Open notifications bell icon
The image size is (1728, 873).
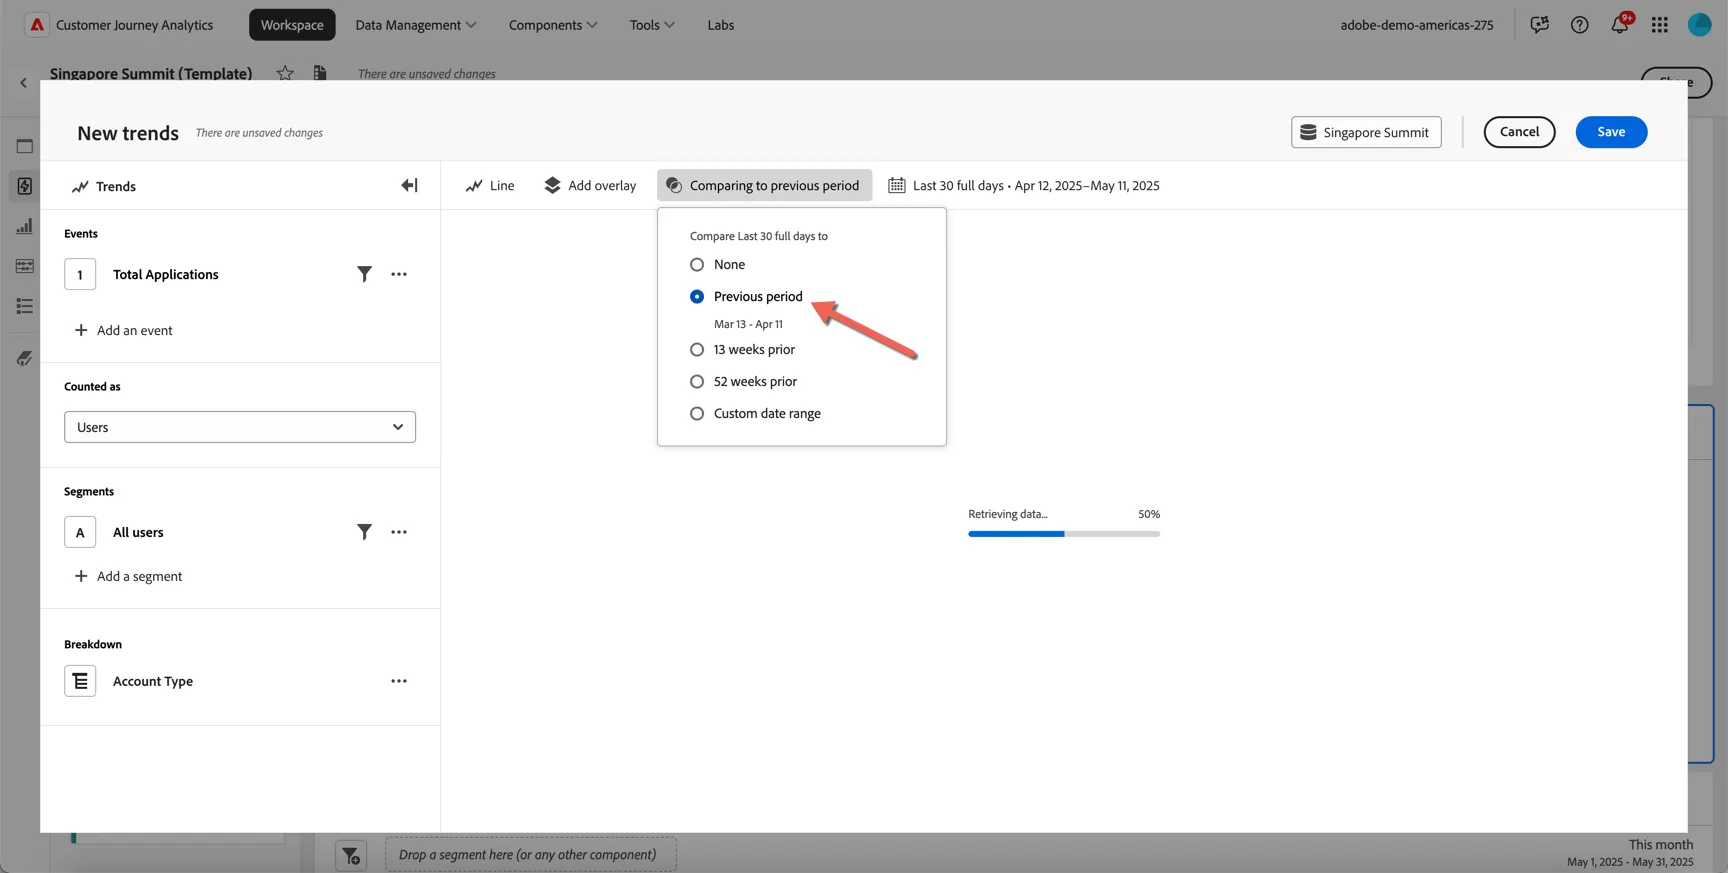click(x=1620, y=25)
